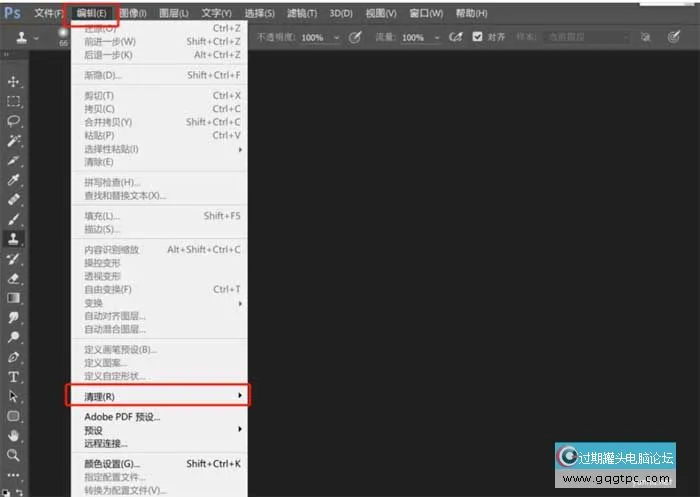Image resolution: width=700 pixels, height=497 pixels.
Task: Select the Rectangular Marquee tool
Action: point(14,101)
